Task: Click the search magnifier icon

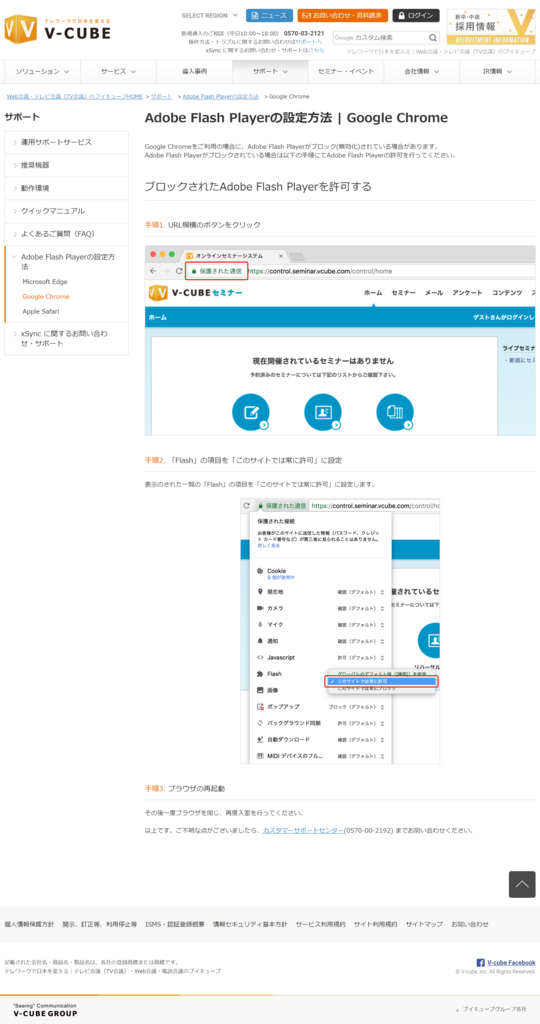Action: point(433,38)
